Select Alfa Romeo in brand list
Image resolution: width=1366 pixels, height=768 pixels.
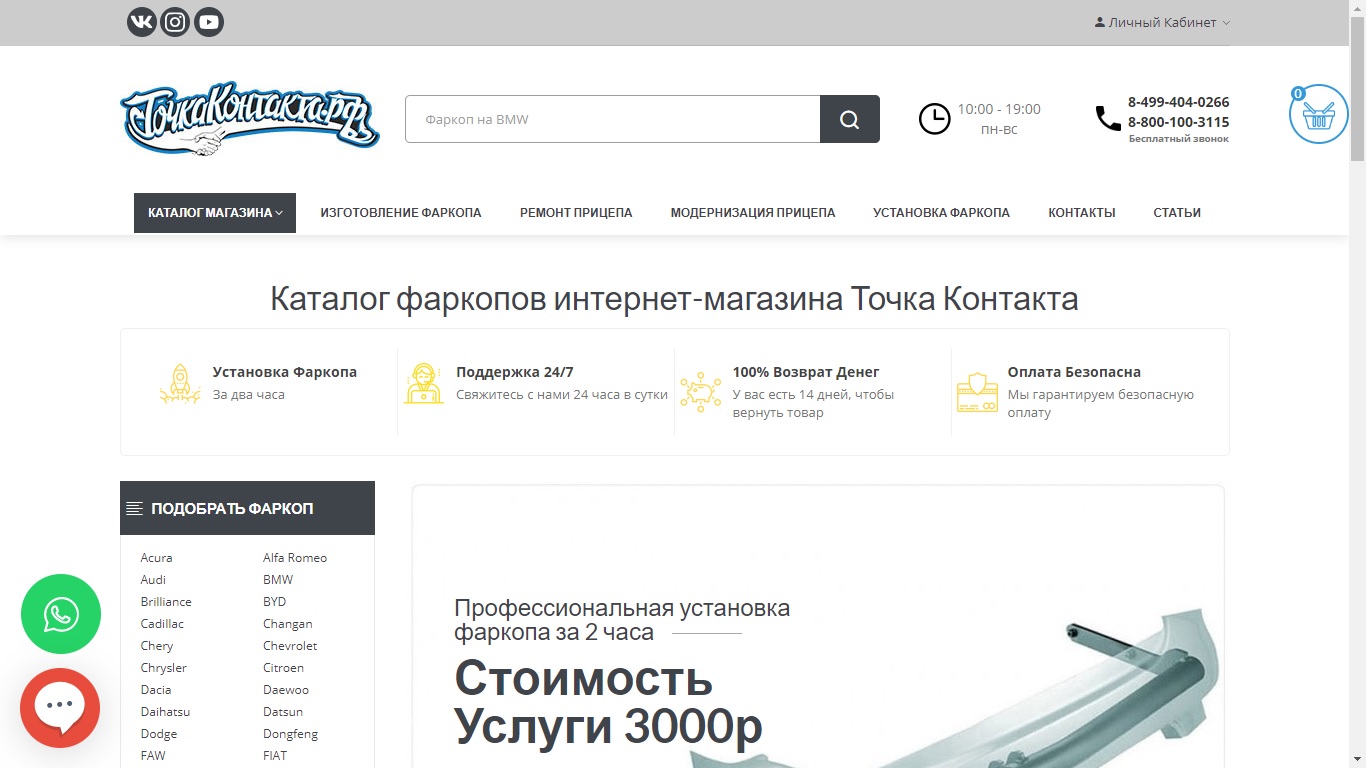click(x=295, y=558)
